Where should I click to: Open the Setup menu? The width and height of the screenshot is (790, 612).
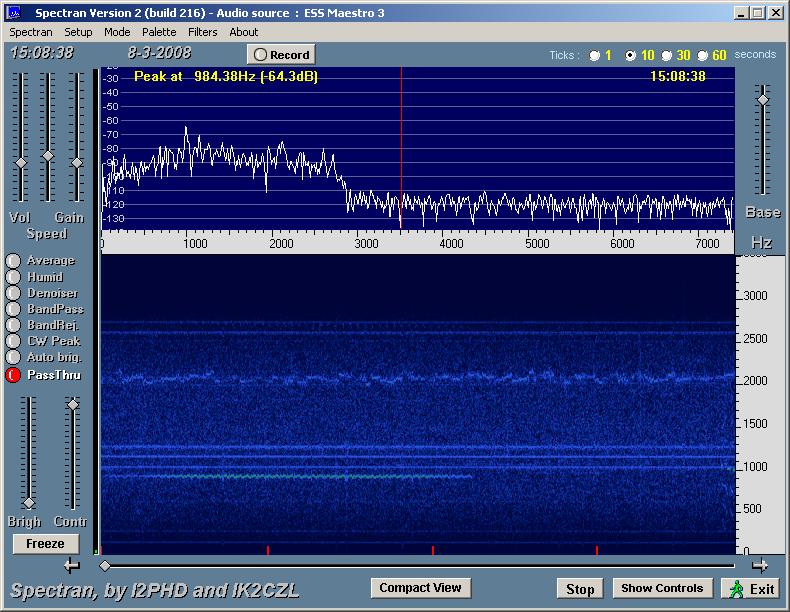pyautogui.click(x=78, y=32)
